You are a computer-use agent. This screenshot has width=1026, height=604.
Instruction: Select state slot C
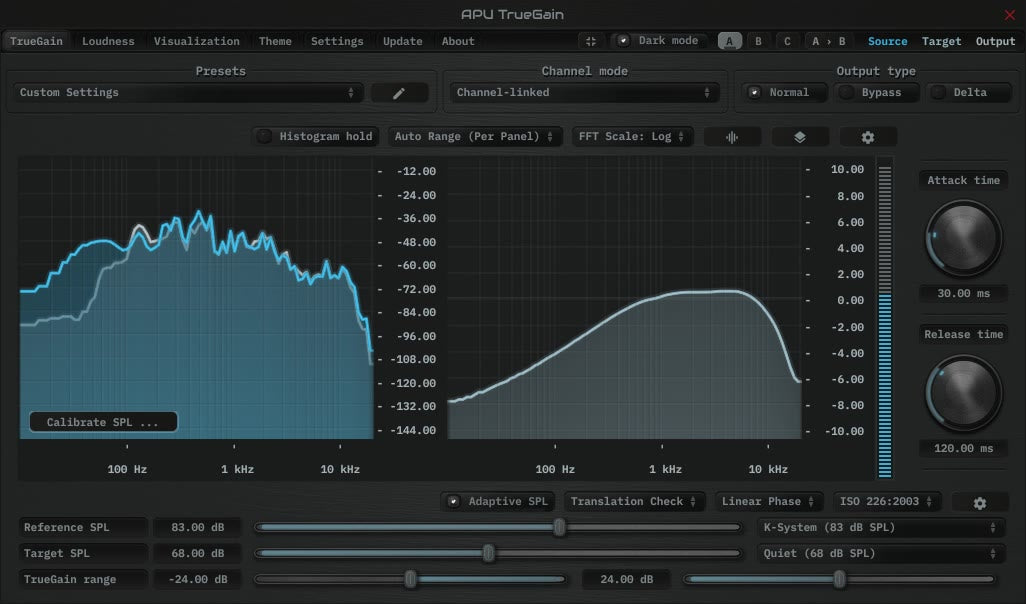[x=787, y=41]
